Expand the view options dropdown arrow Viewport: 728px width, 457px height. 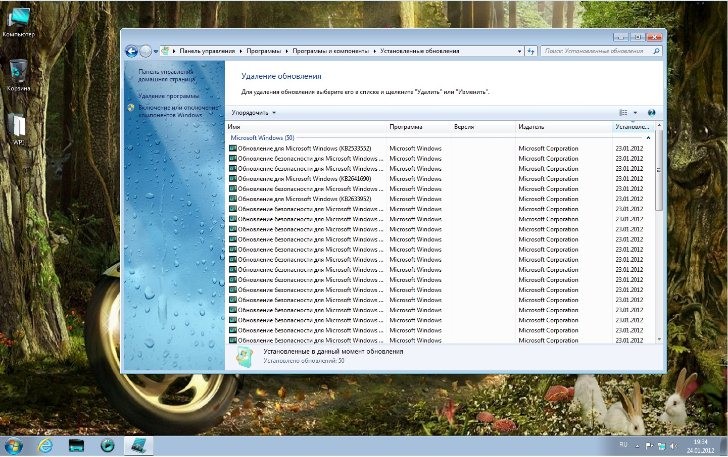click(635, 113)
